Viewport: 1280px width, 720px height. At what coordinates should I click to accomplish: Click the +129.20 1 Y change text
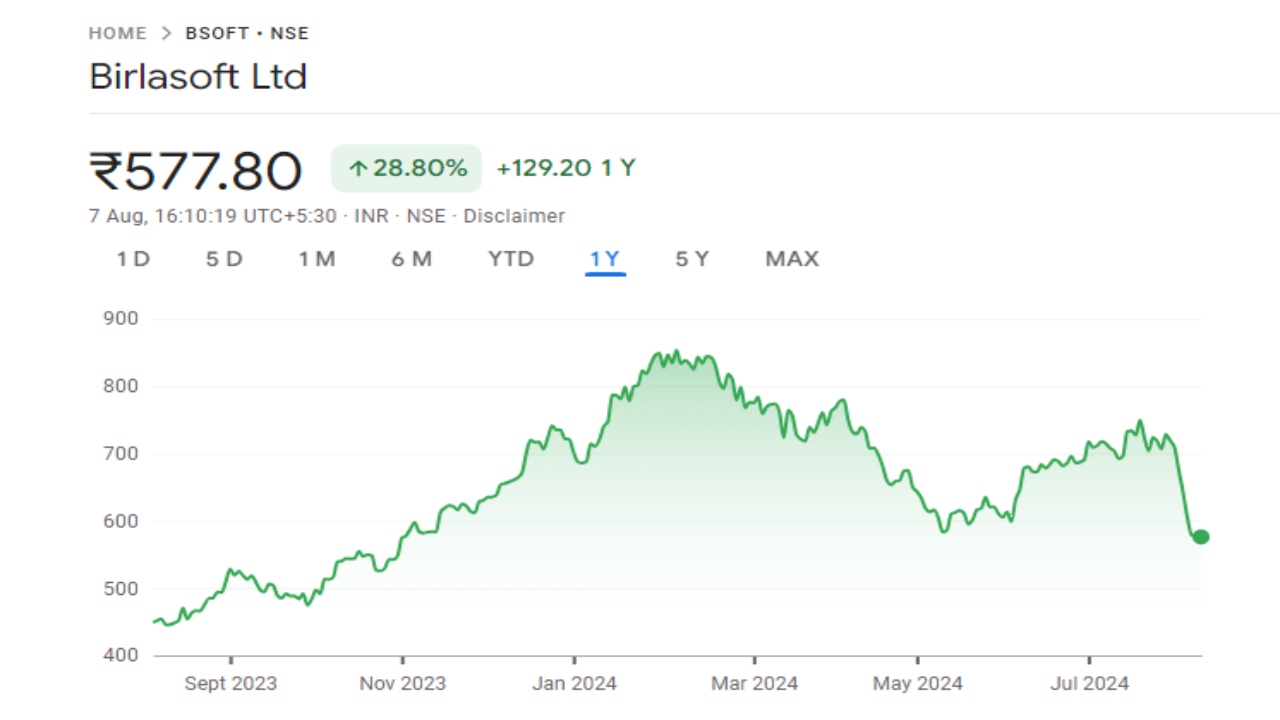coord(566,168)
